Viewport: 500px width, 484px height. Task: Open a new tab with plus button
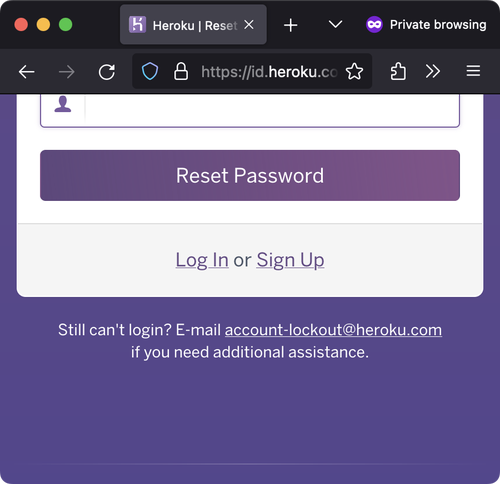click(291, 25)
